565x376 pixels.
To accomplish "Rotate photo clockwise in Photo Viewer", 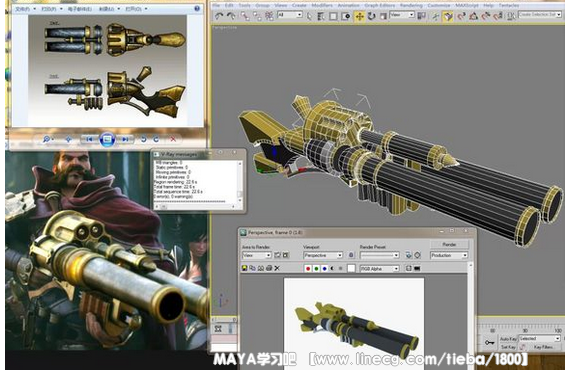I will click(156, 139).
